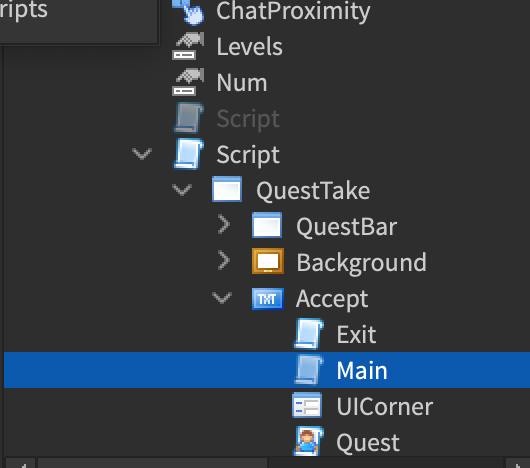Screen dimensions: 530x468
Task: Expand the QuestBar tree node
Action: (224, 224)
